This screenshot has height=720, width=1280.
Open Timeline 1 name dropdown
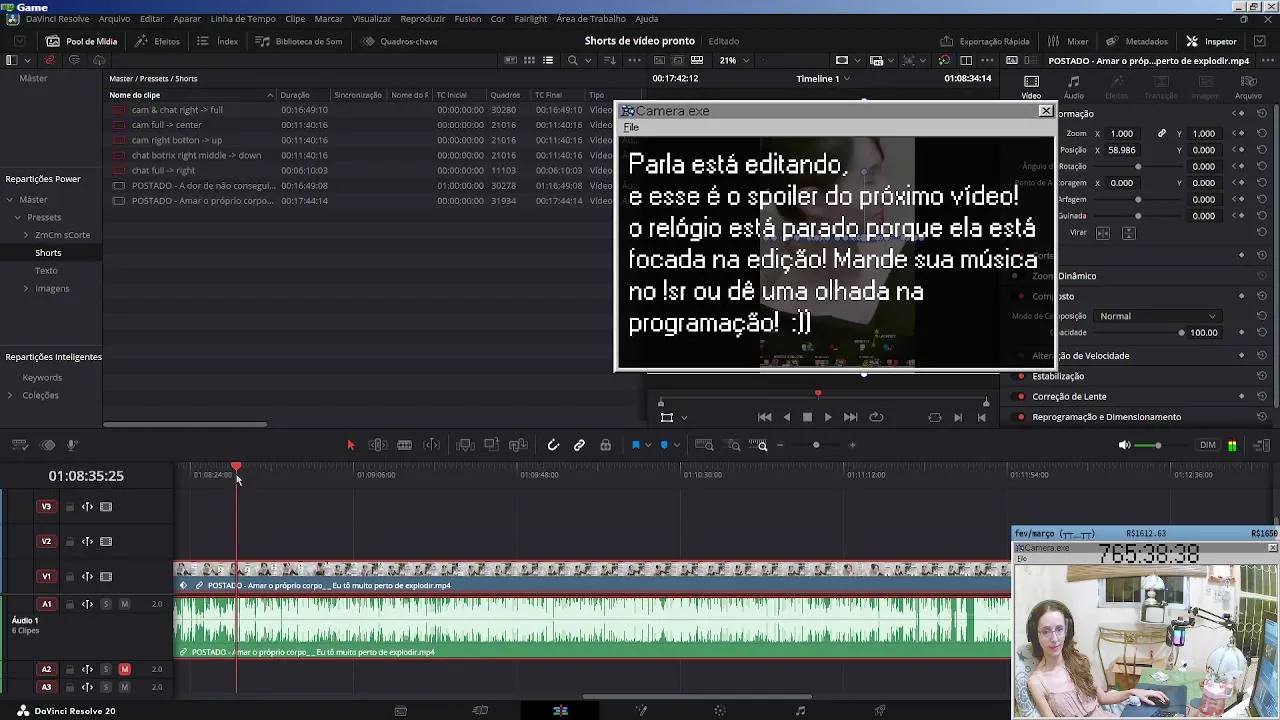pyautogui.click(x=823, y=78)
